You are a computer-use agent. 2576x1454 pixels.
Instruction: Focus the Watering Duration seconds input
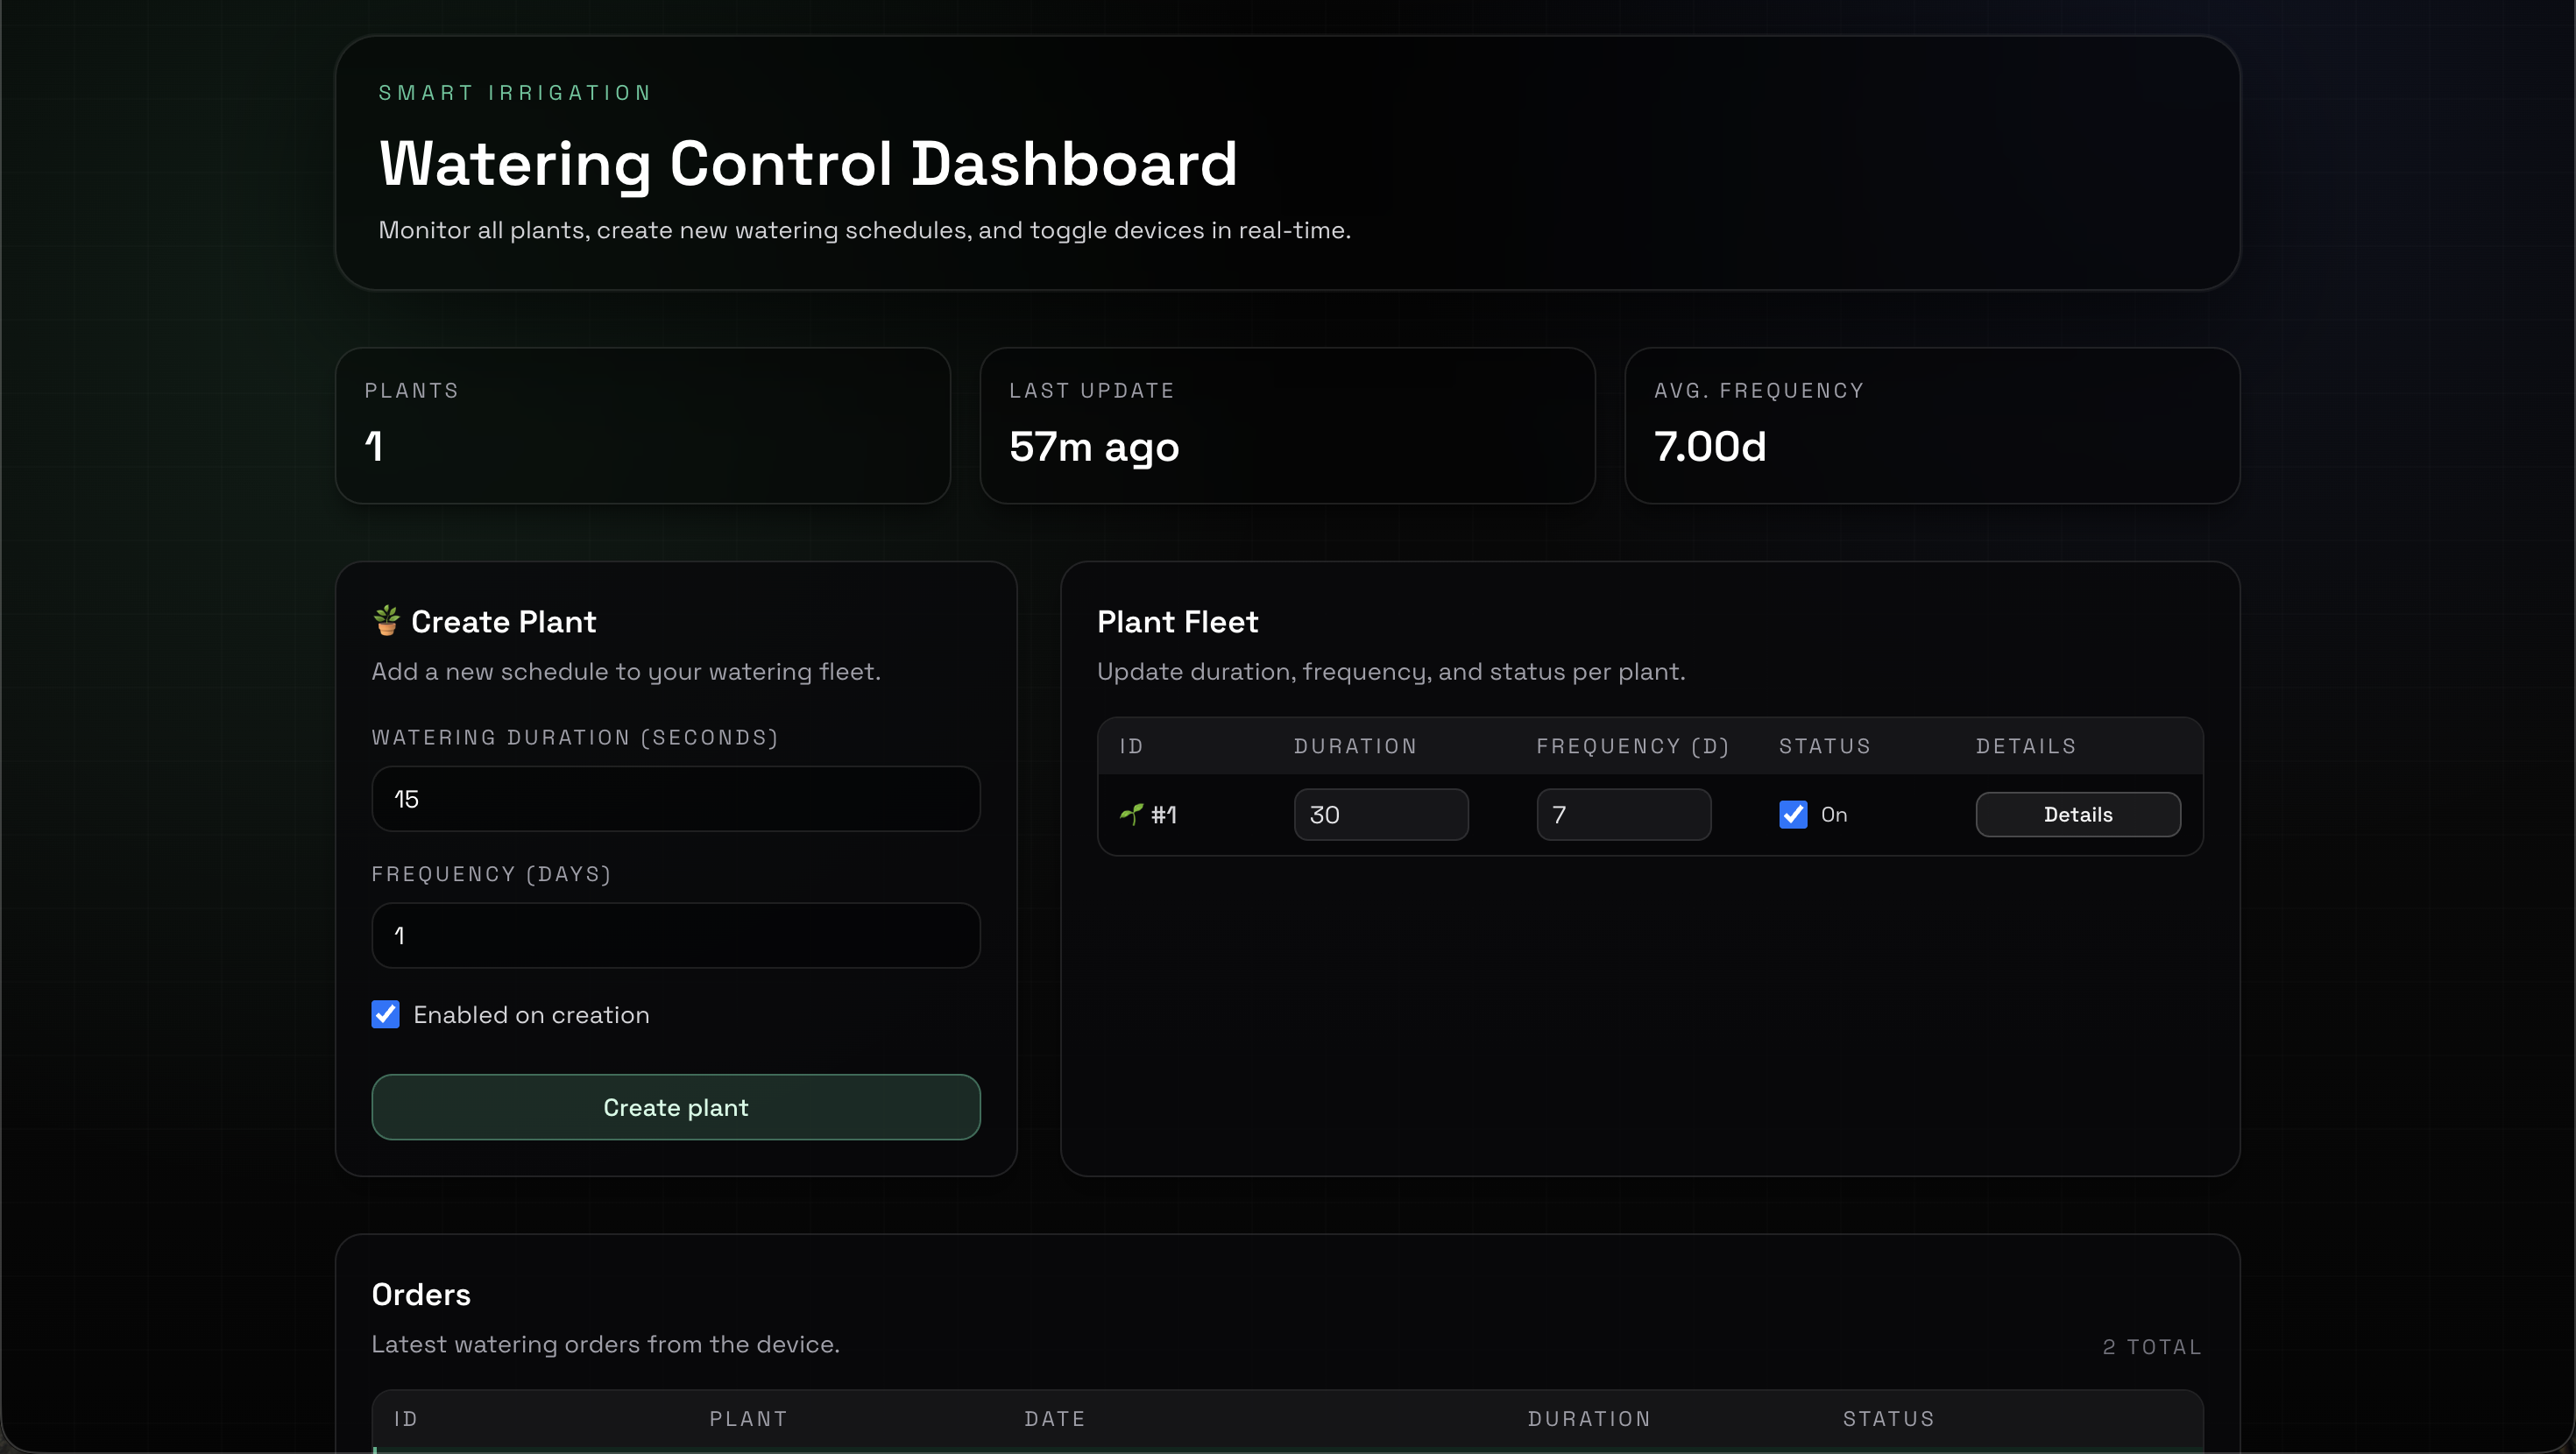(675, 798)
